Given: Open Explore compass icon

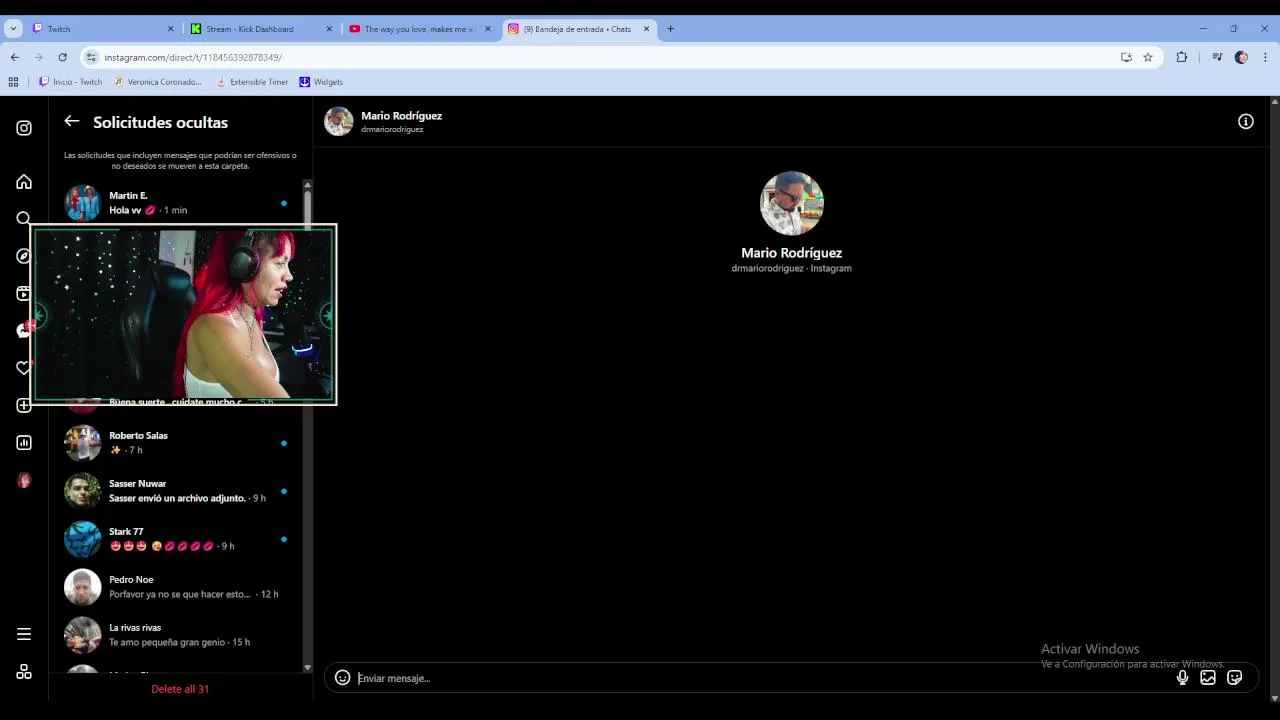Looking at the screenshot, I should pos(24,256).
